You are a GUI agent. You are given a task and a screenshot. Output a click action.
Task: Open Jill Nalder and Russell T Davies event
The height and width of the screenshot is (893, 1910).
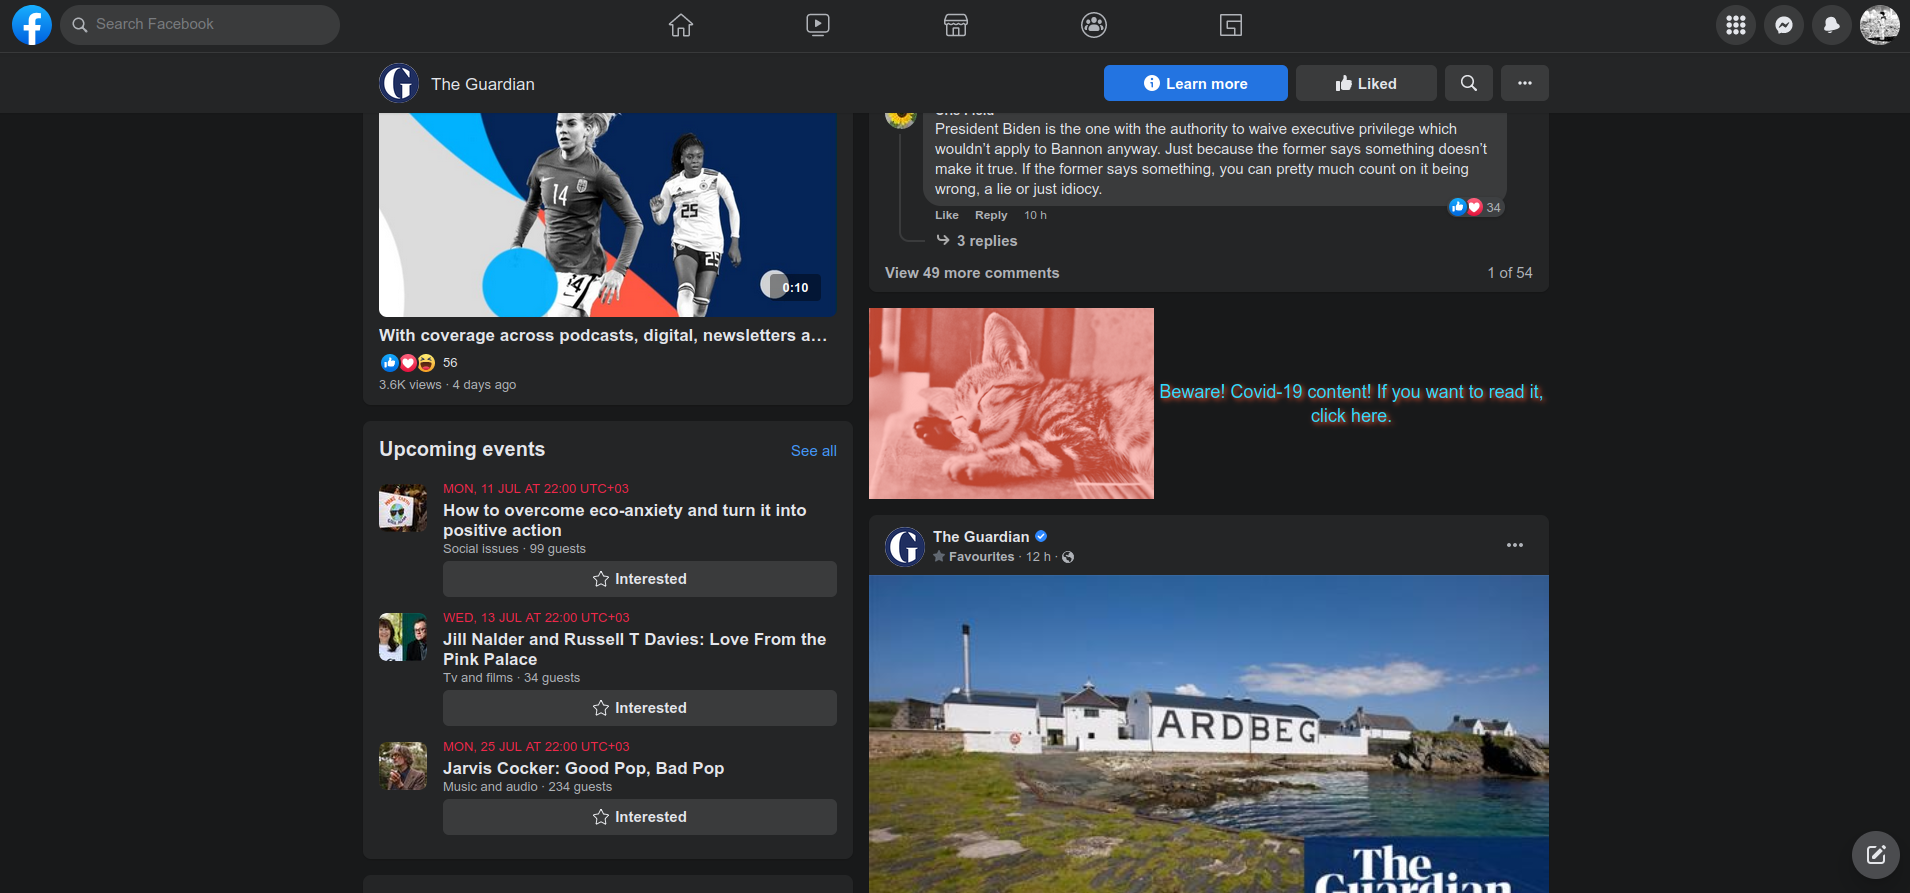pos(635,649)
